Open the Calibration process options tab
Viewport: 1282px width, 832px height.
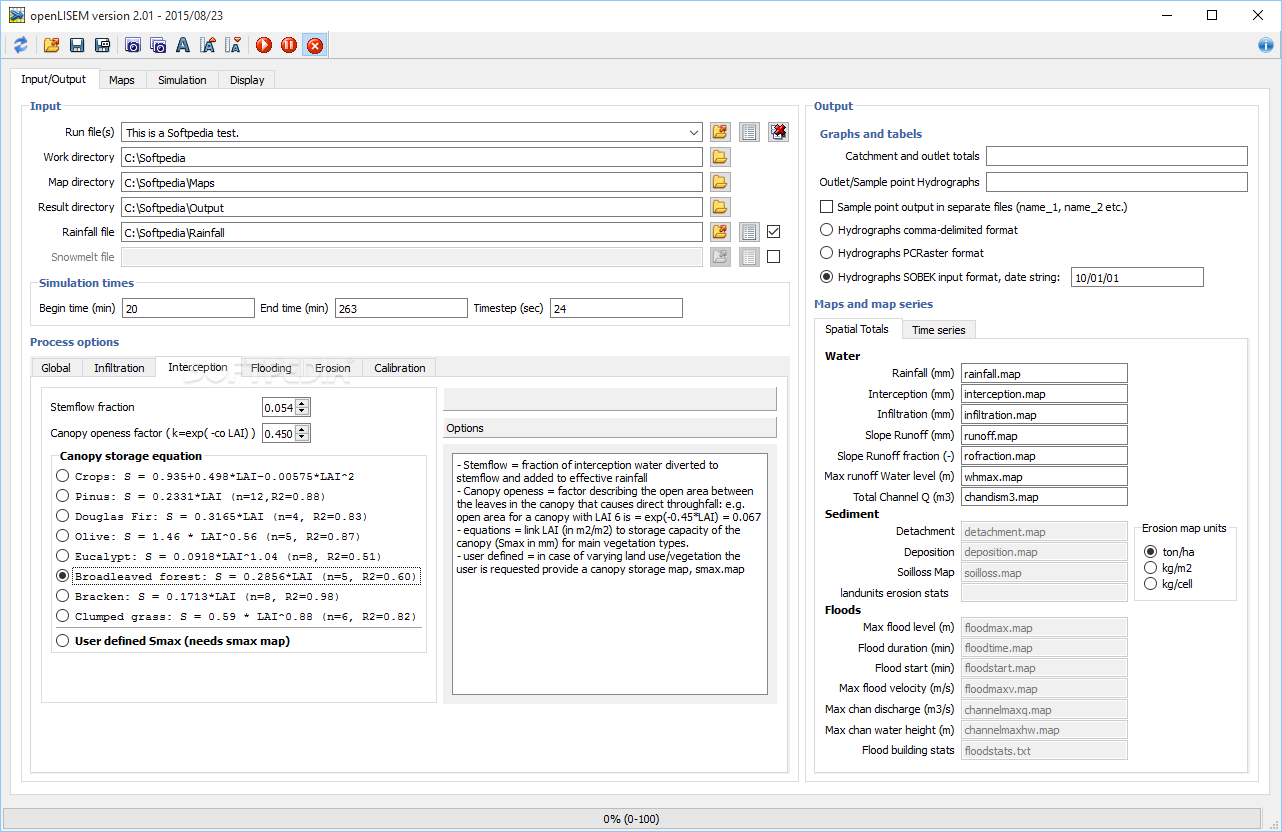tap(400, 368)
